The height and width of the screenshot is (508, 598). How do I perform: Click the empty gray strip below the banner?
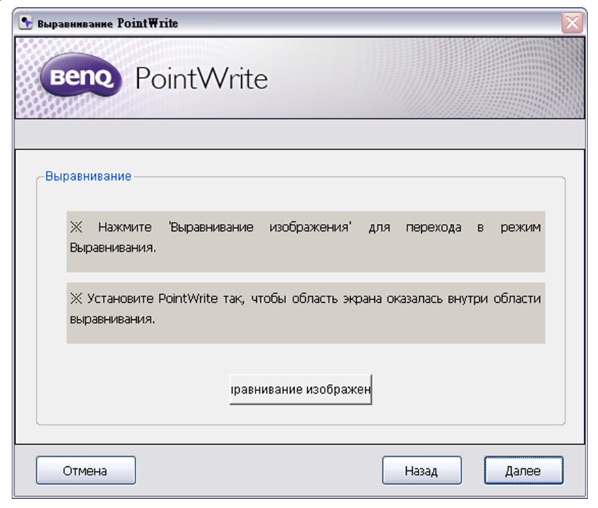300,133
